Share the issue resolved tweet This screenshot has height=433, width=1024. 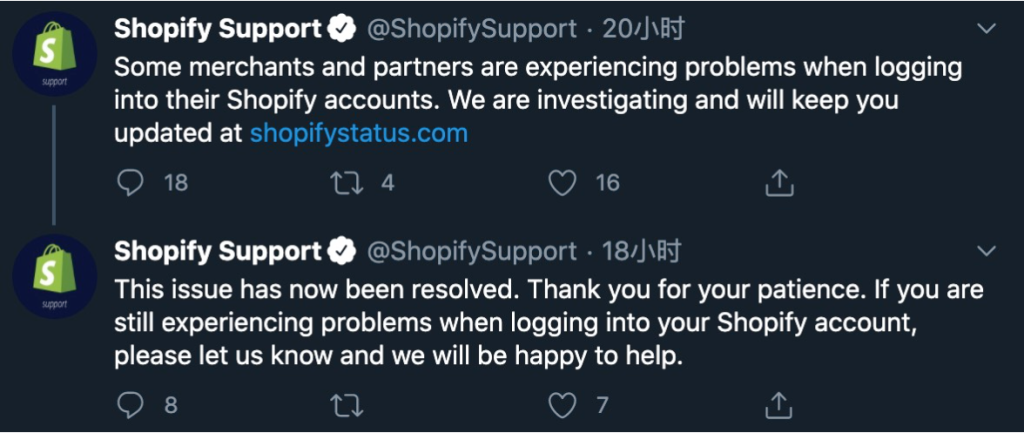pos(779,405)
